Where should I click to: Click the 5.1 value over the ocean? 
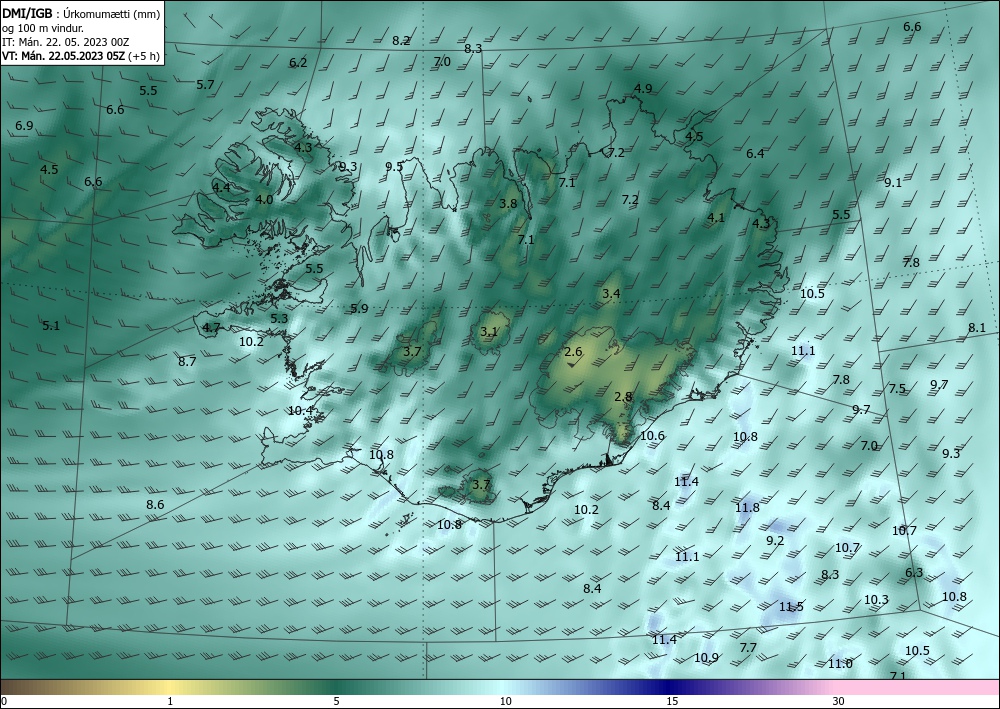(x=51, y=326)
